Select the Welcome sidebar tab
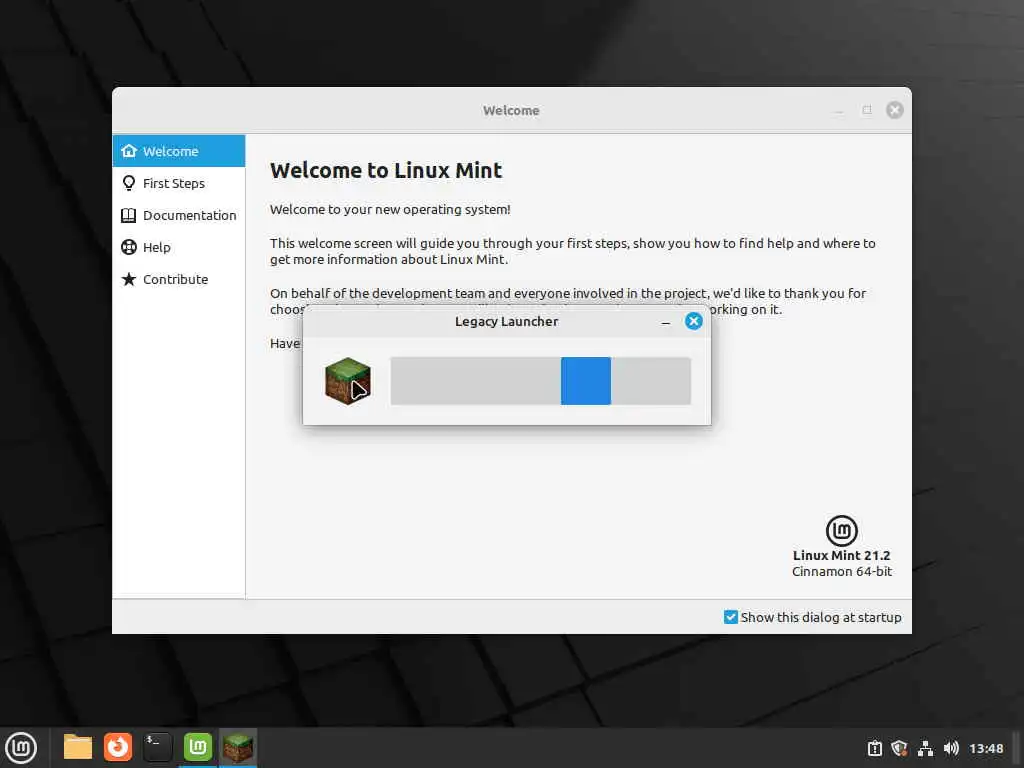1024x768 pixels. [179, 151]
